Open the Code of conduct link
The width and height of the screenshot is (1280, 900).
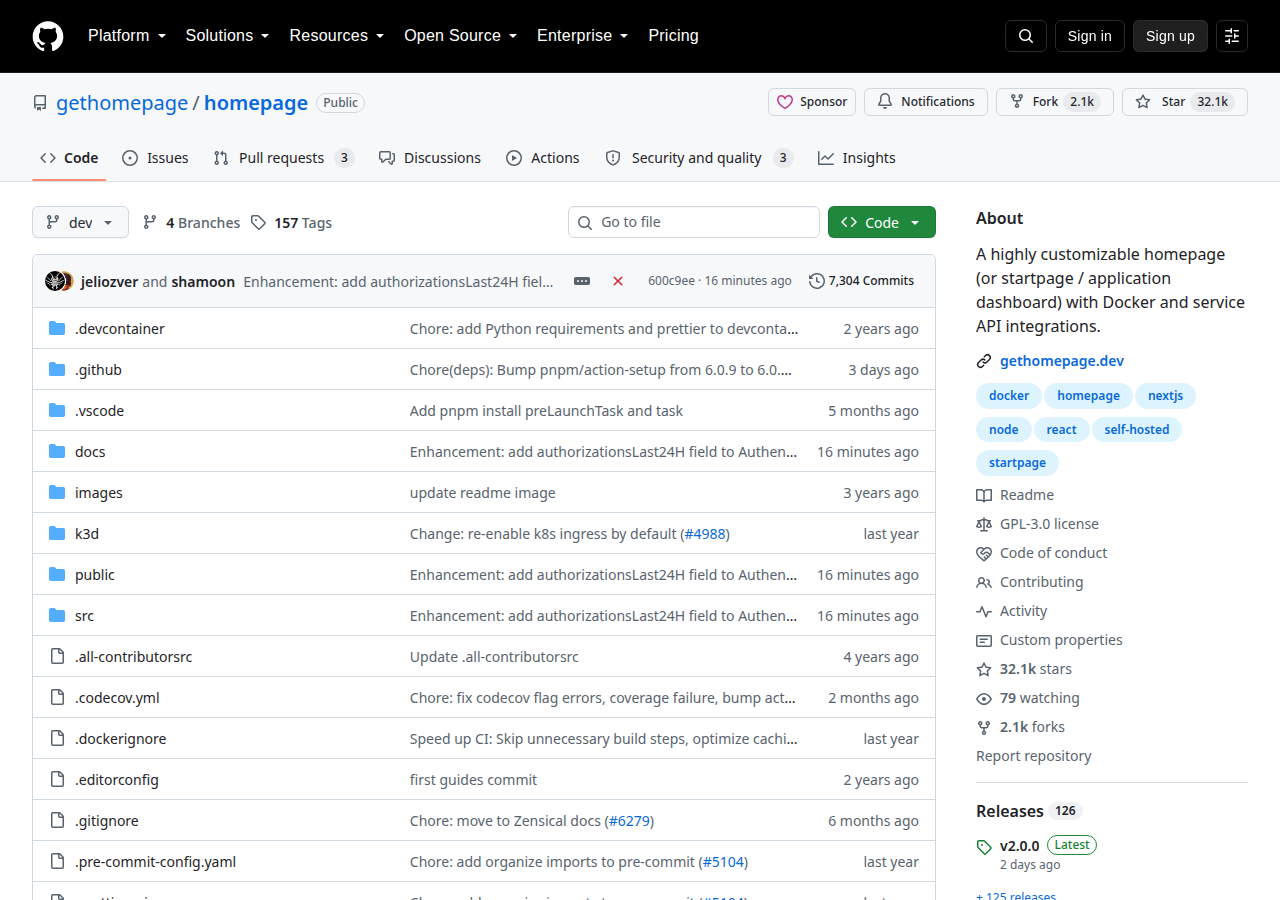[x=1054, y=553]
